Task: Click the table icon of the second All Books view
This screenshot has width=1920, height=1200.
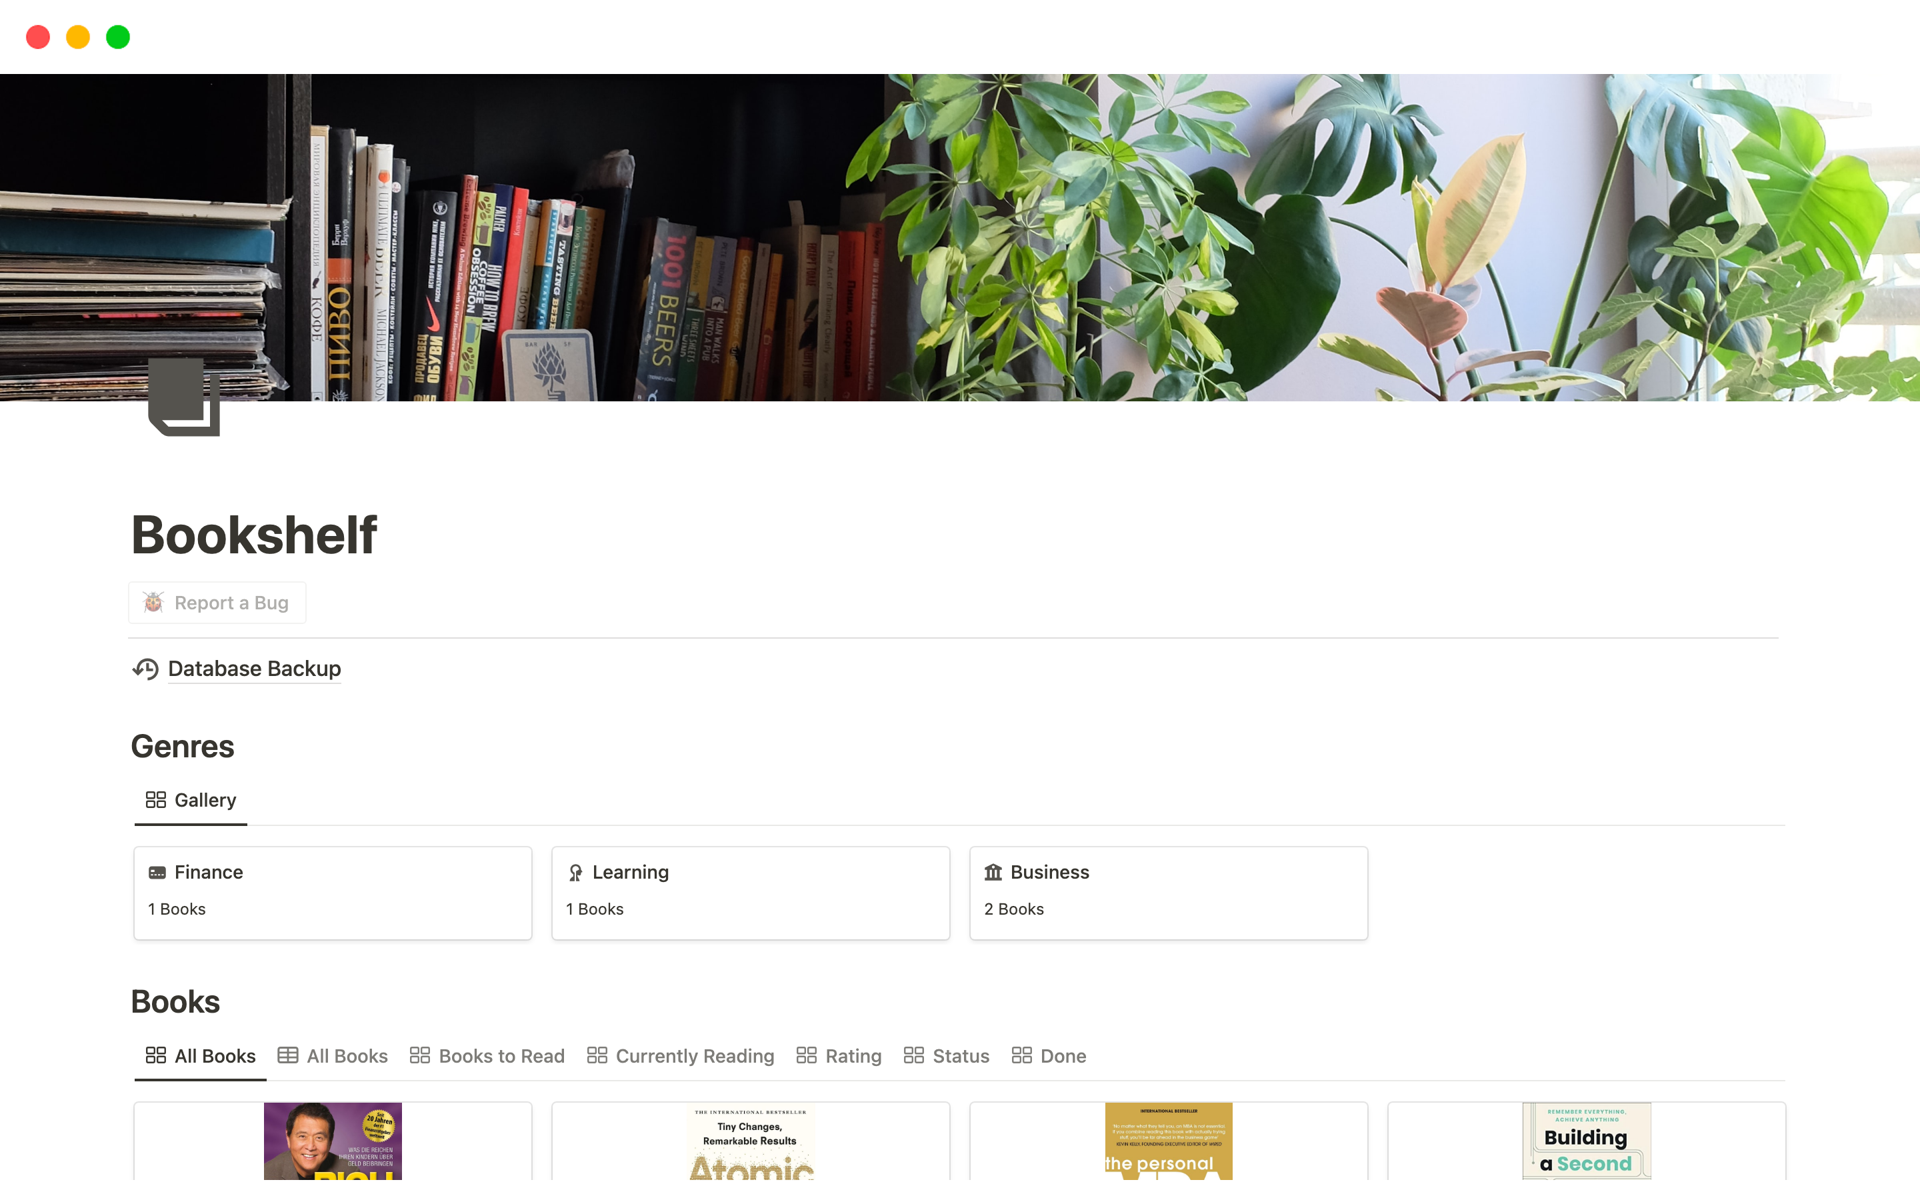Action: point(288,1055)
